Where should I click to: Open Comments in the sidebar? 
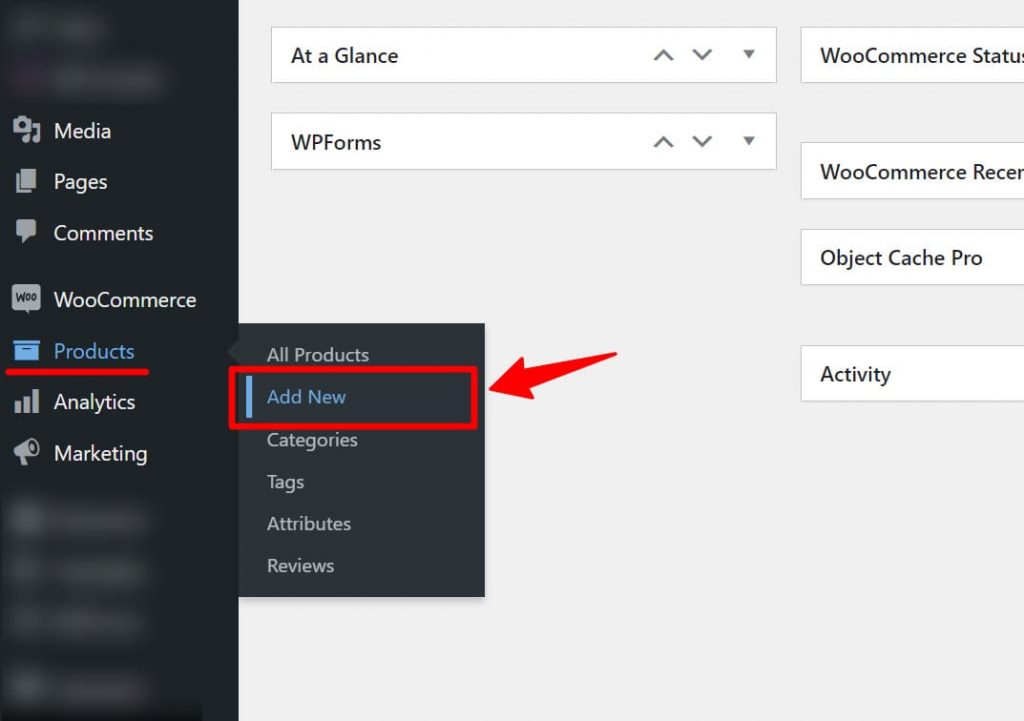[x=103, y=233]
